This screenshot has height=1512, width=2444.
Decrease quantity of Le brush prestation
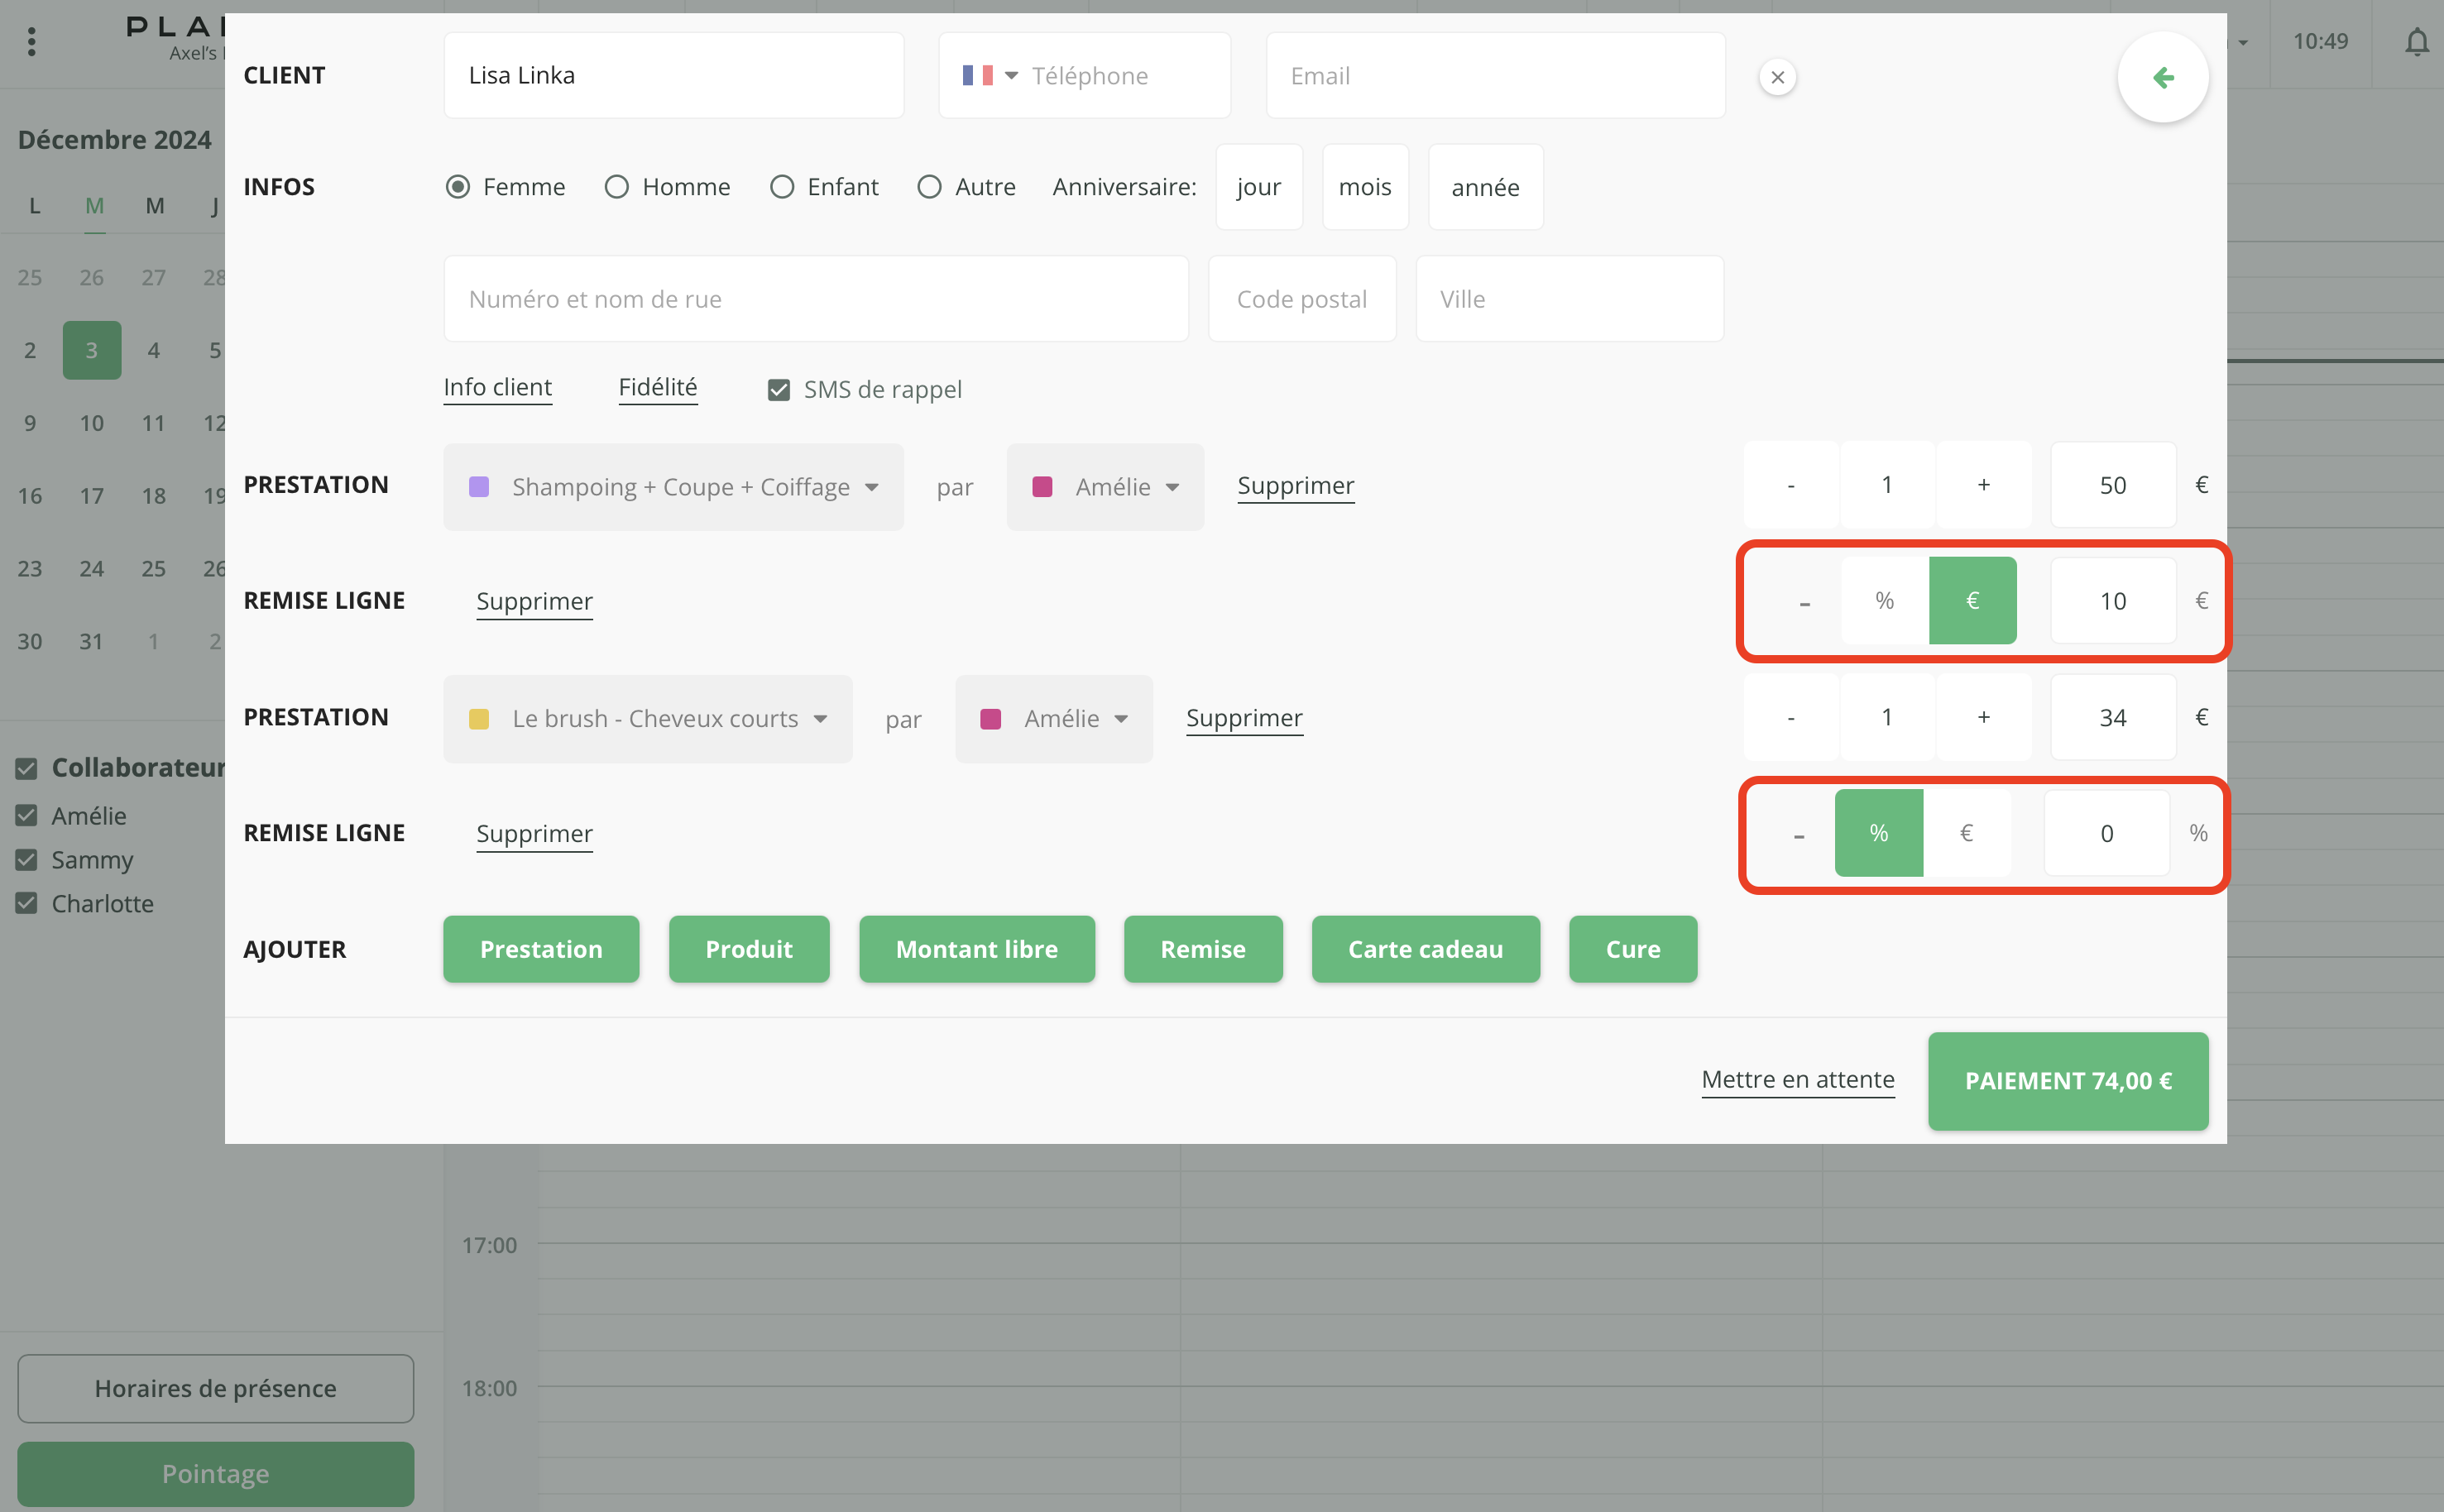point(1790,717)
